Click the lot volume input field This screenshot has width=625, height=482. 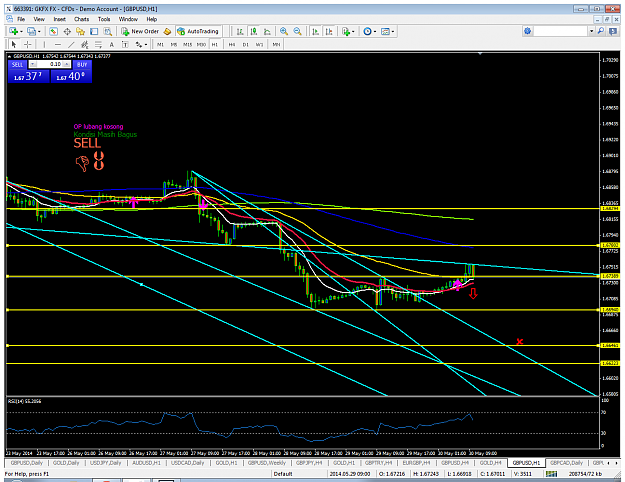(50, 64)
